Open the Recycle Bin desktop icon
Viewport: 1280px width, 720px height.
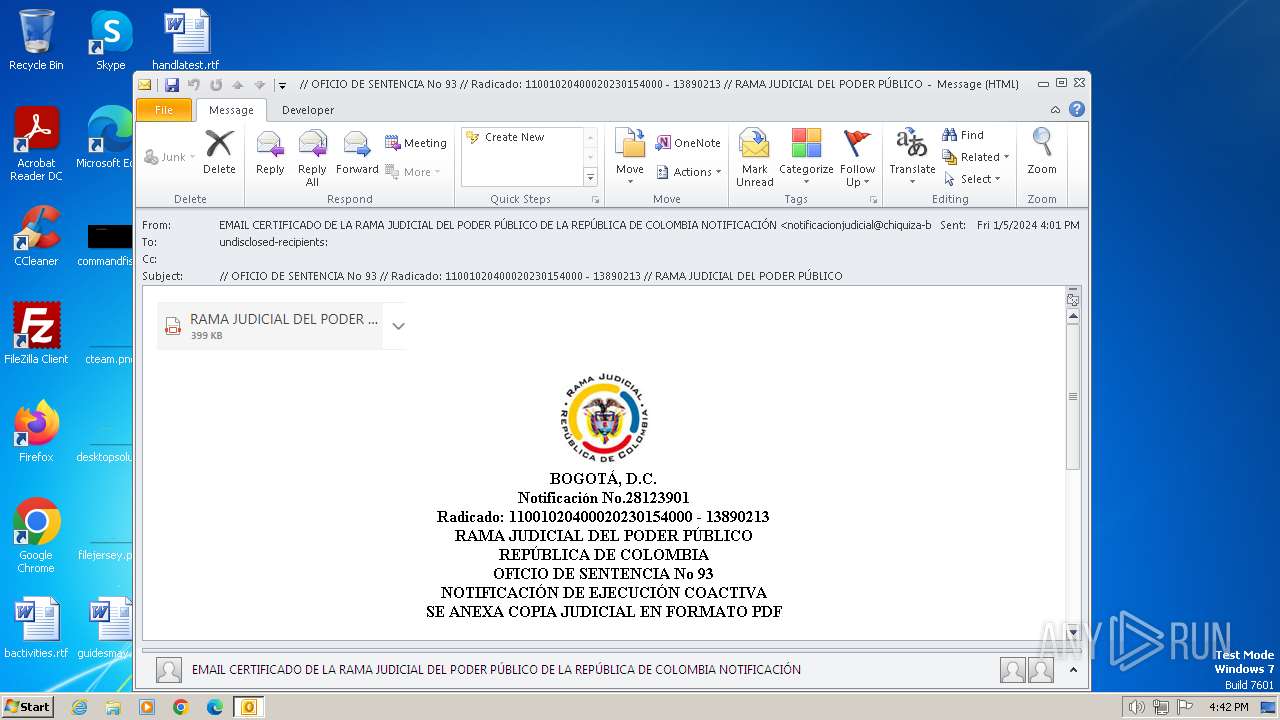point(36,40)
